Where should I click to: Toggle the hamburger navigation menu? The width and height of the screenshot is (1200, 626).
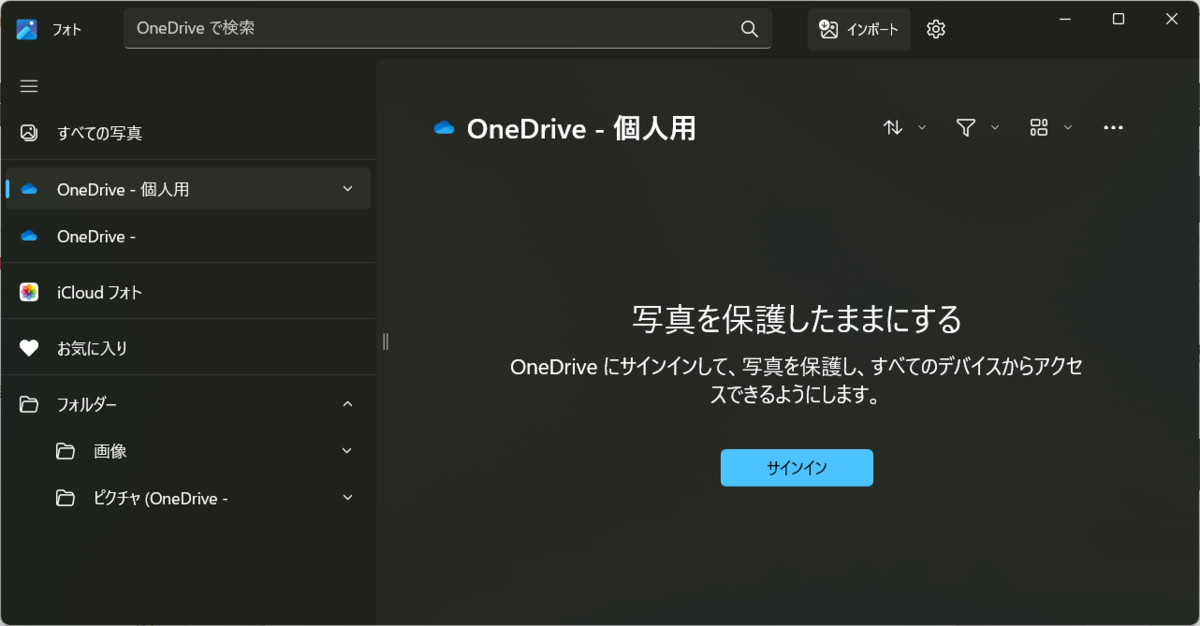pyautogui.click(x=29, y=86)
